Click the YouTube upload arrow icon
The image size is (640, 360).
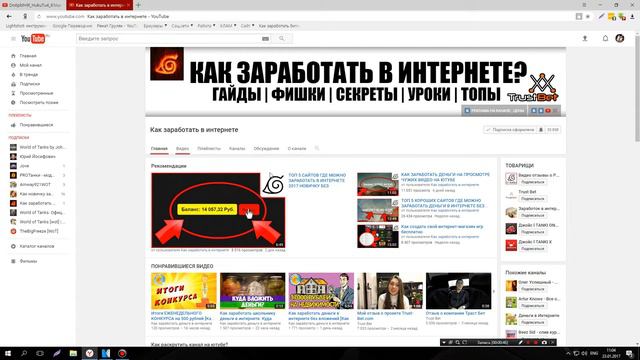[584, 38]
